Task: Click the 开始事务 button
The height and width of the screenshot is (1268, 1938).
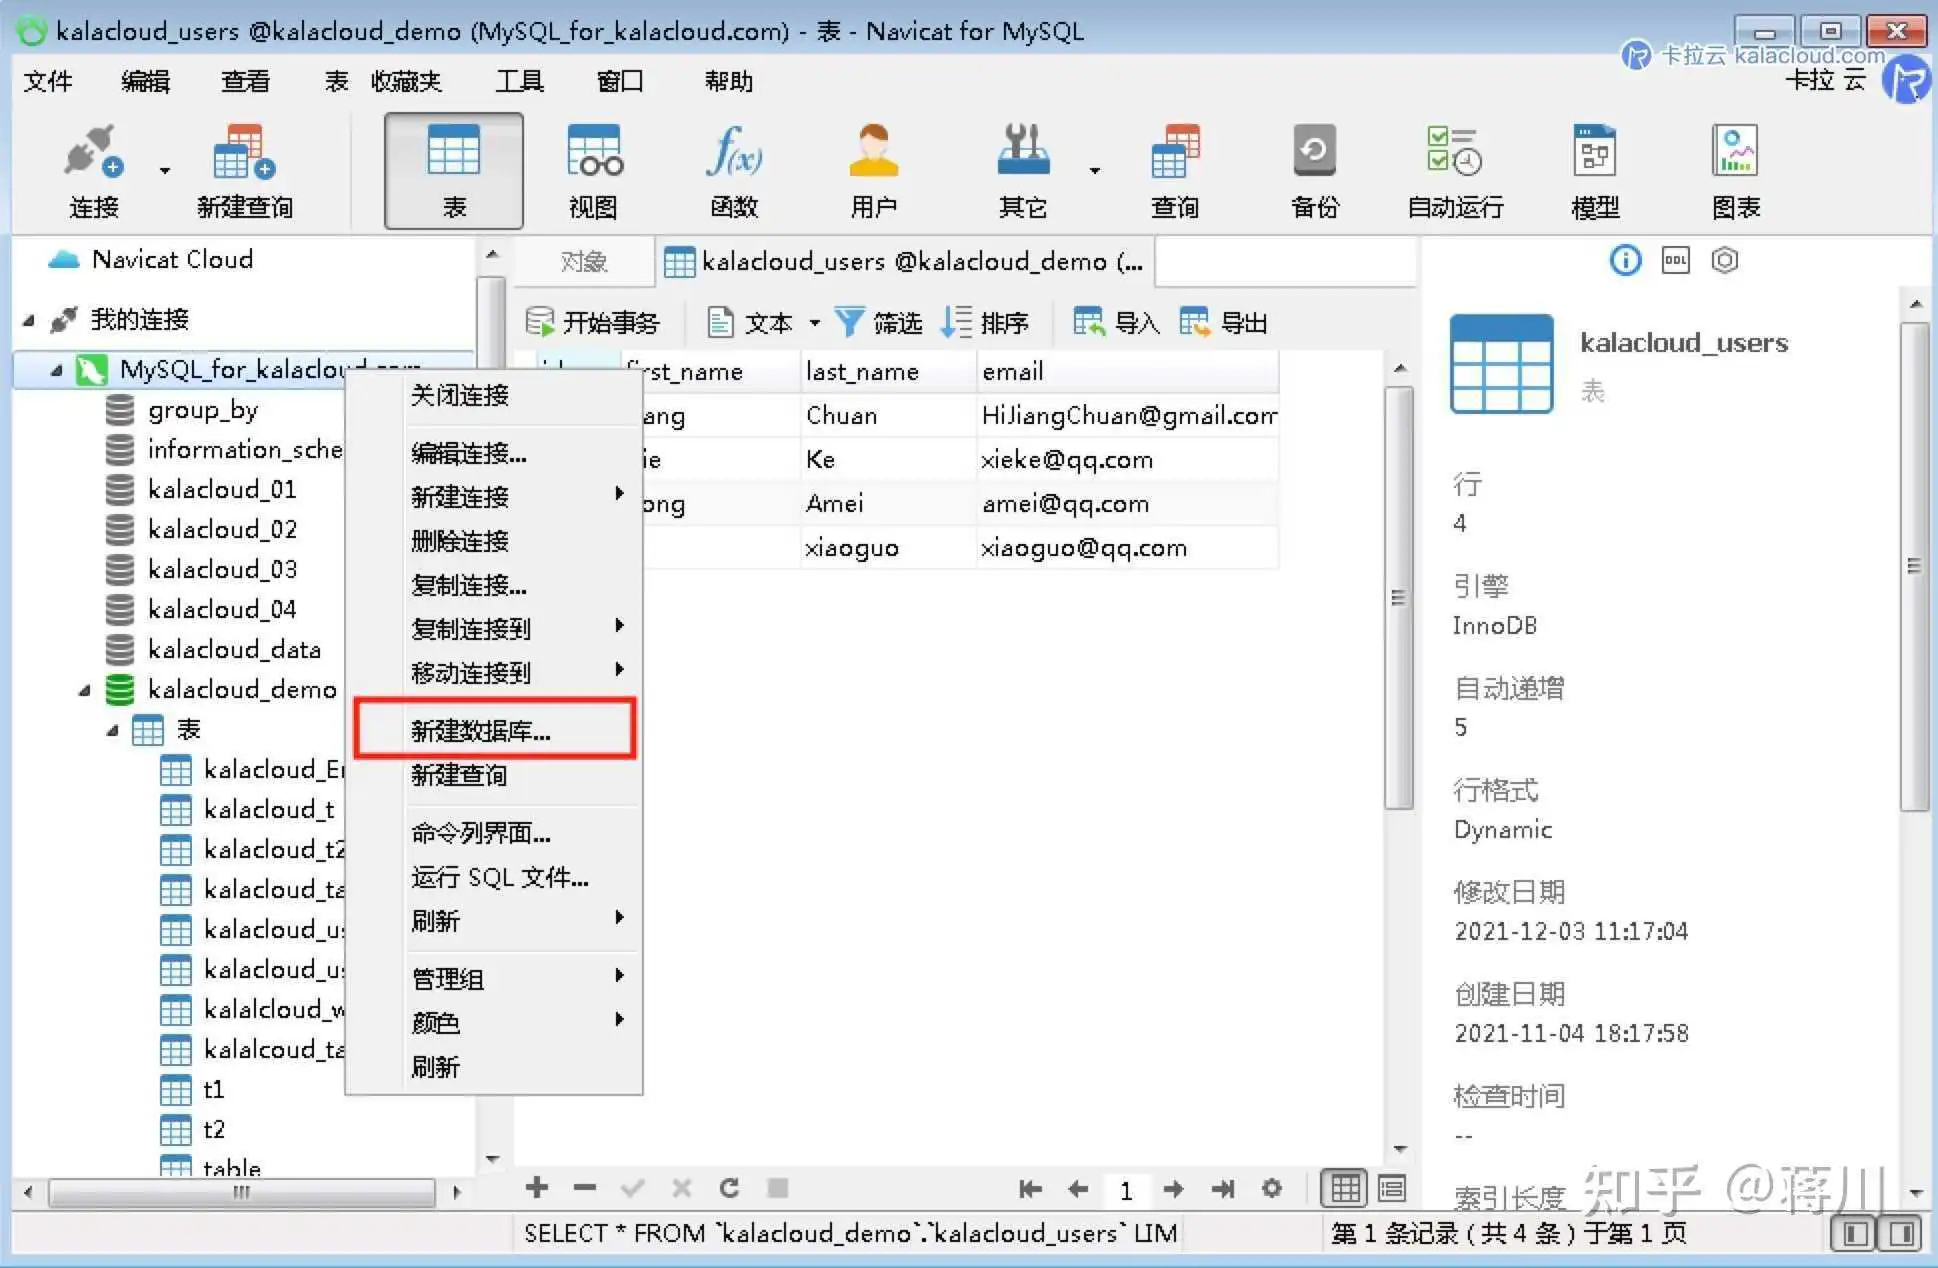Action: (x=593, y=323)
